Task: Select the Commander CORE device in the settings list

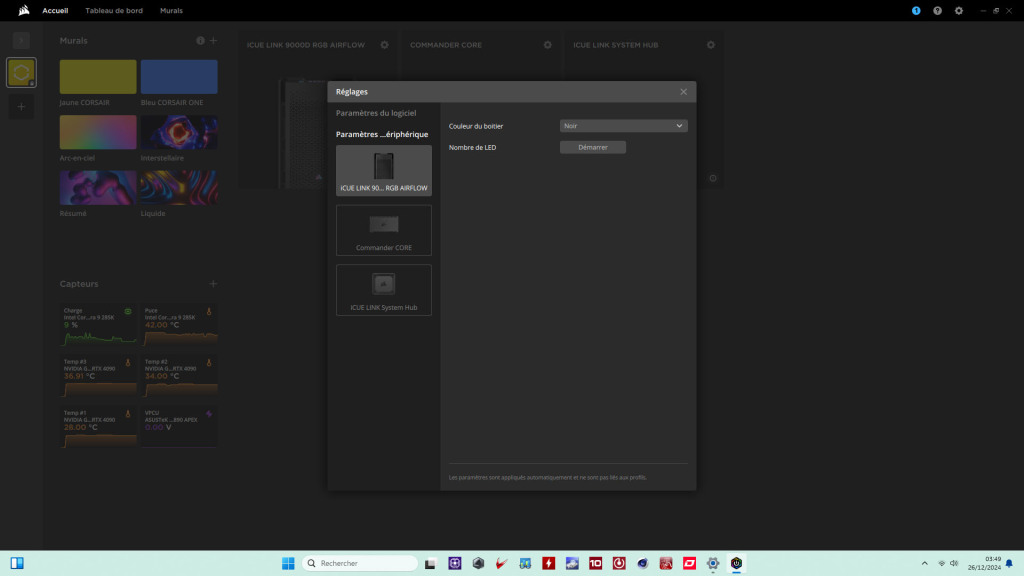Action: (x=383, y=230)
